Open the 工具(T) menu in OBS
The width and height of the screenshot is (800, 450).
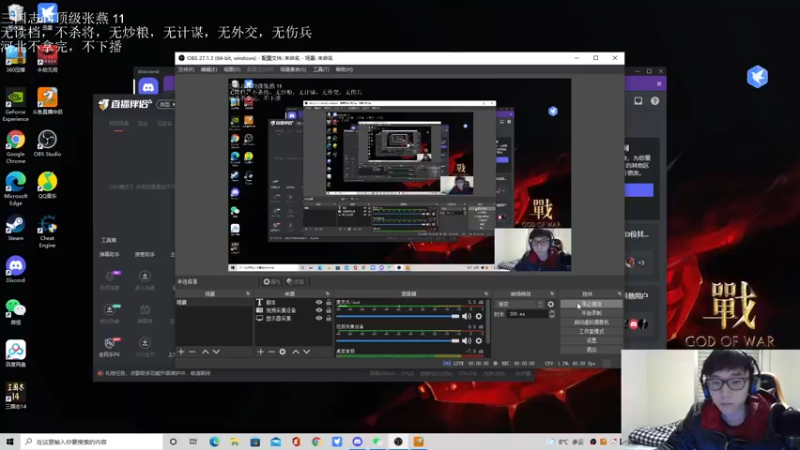click(321, 69)
